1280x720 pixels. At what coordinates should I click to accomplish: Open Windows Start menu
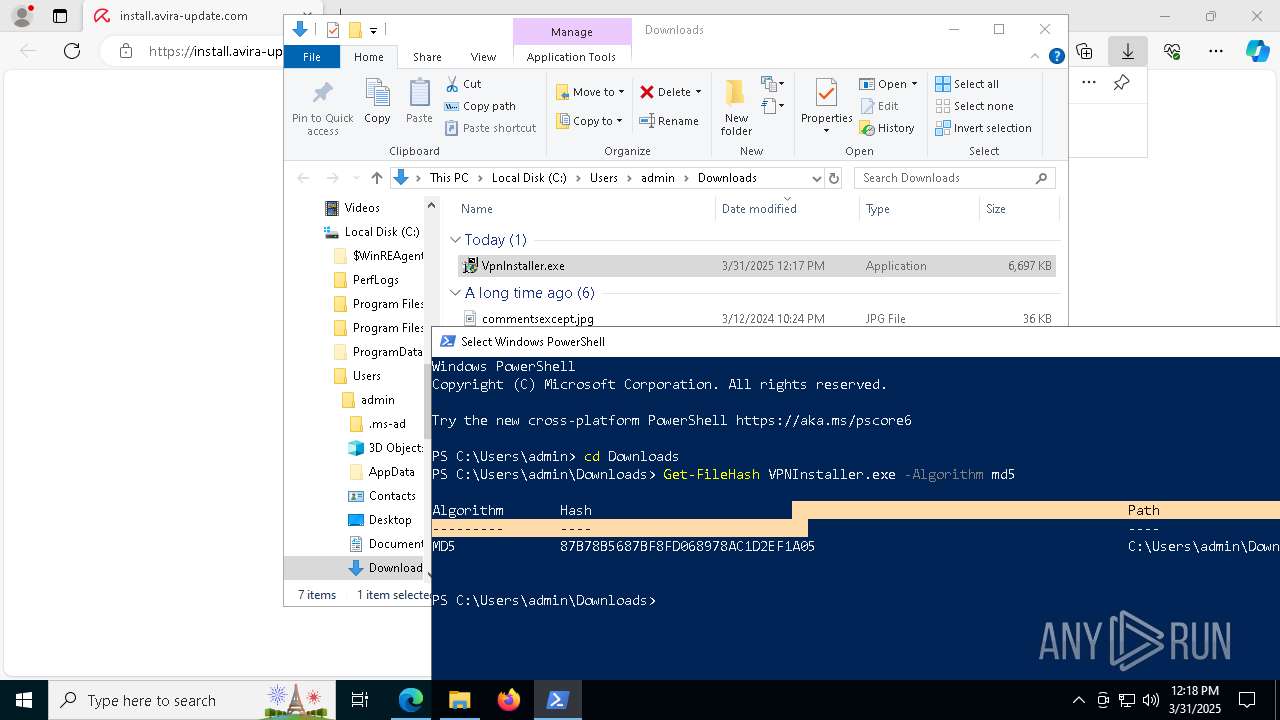[23, 700]
